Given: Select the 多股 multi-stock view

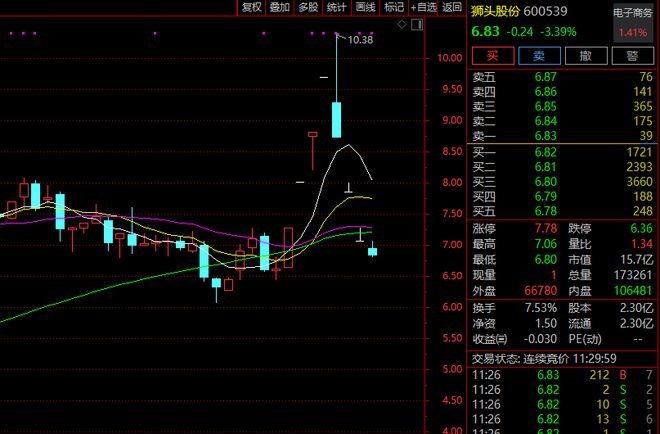Looking at the screenshot, I should tap(308, 7).
